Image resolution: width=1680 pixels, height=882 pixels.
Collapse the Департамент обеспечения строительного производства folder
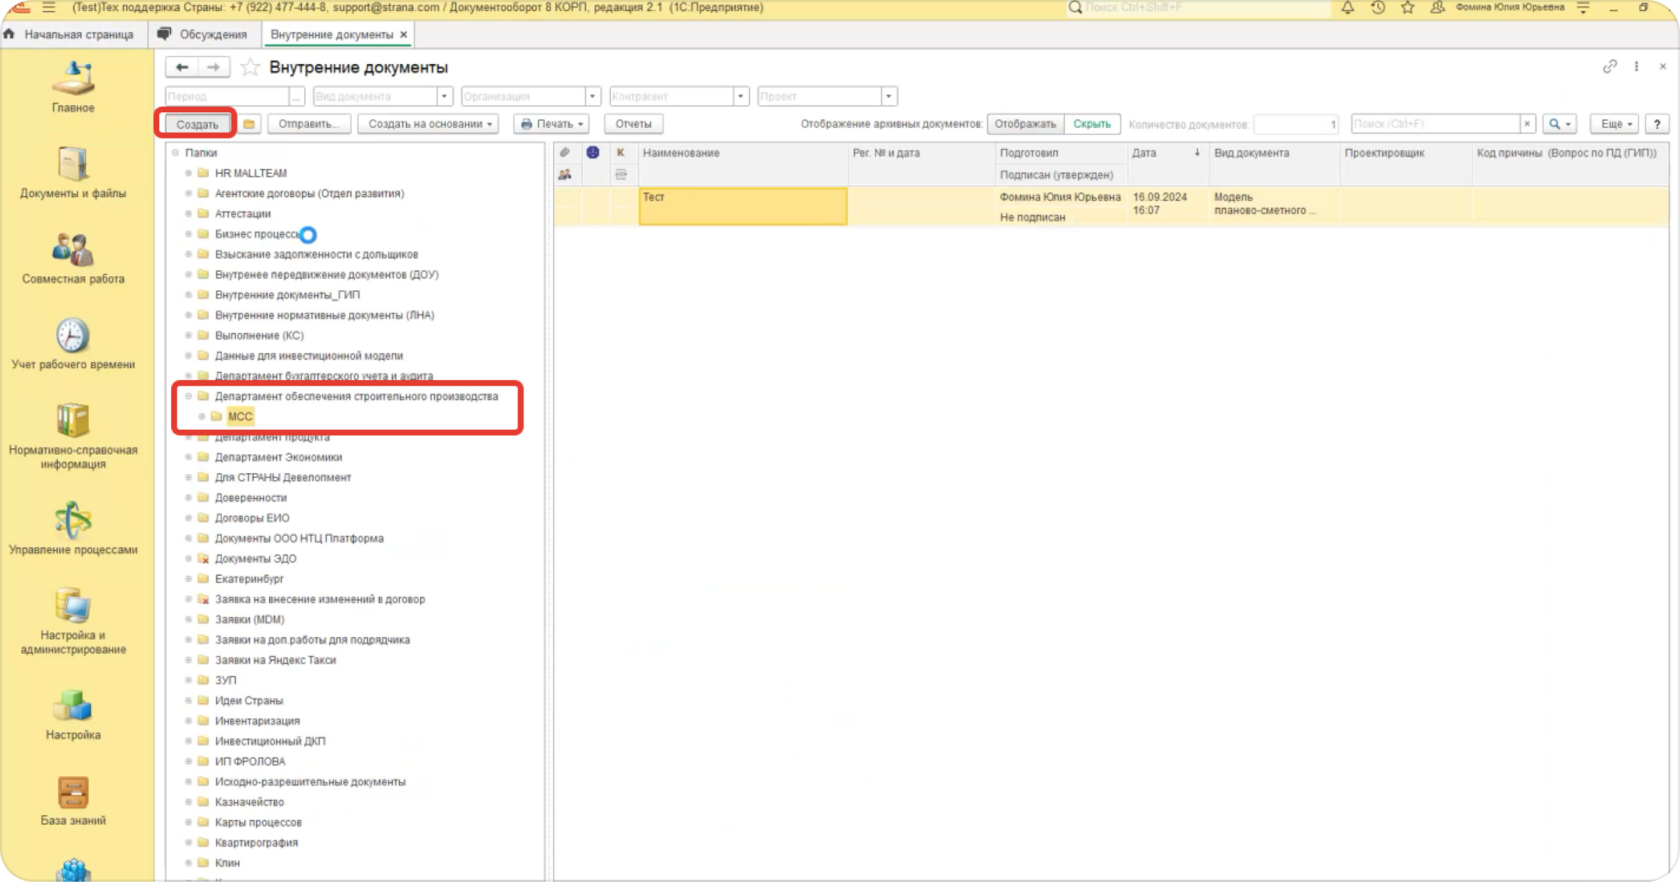[x=188, y=396]
